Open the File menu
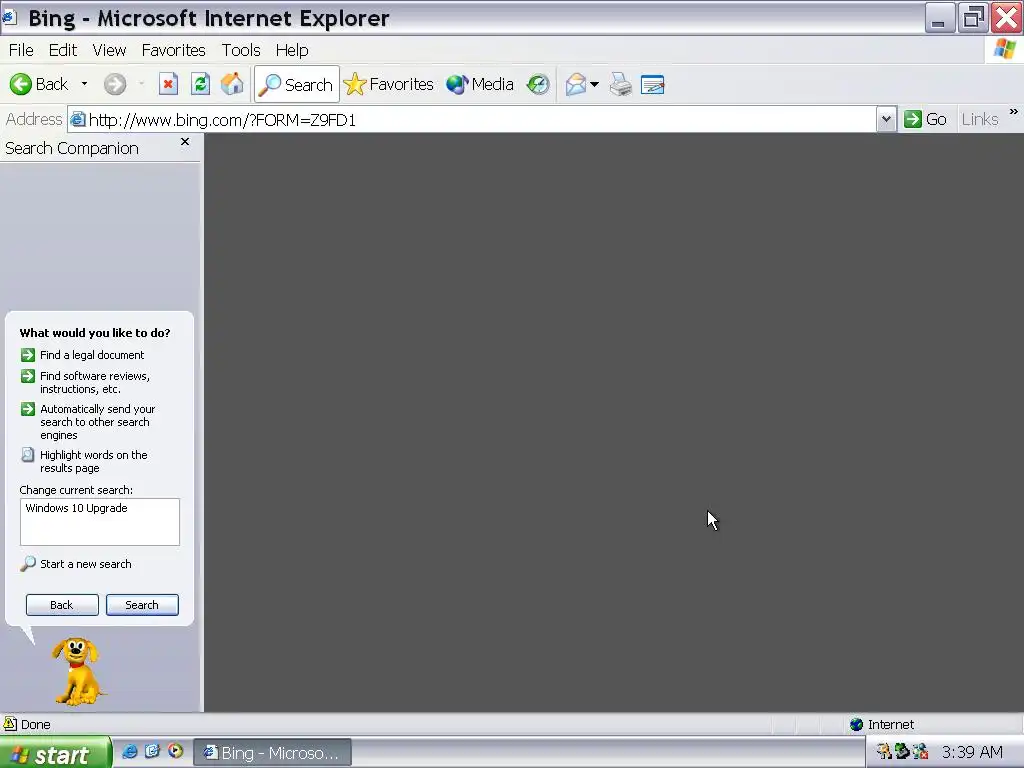 coord(21,50)
